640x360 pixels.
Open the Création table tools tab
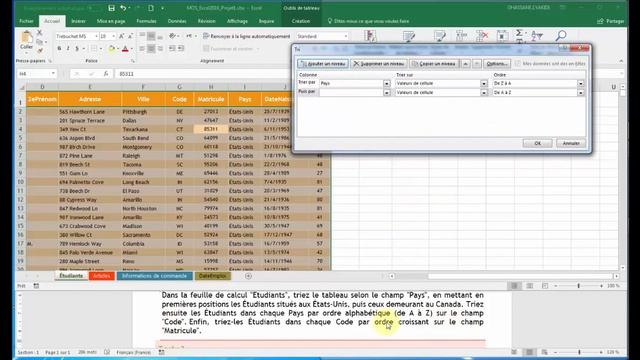tap(301, 21)
